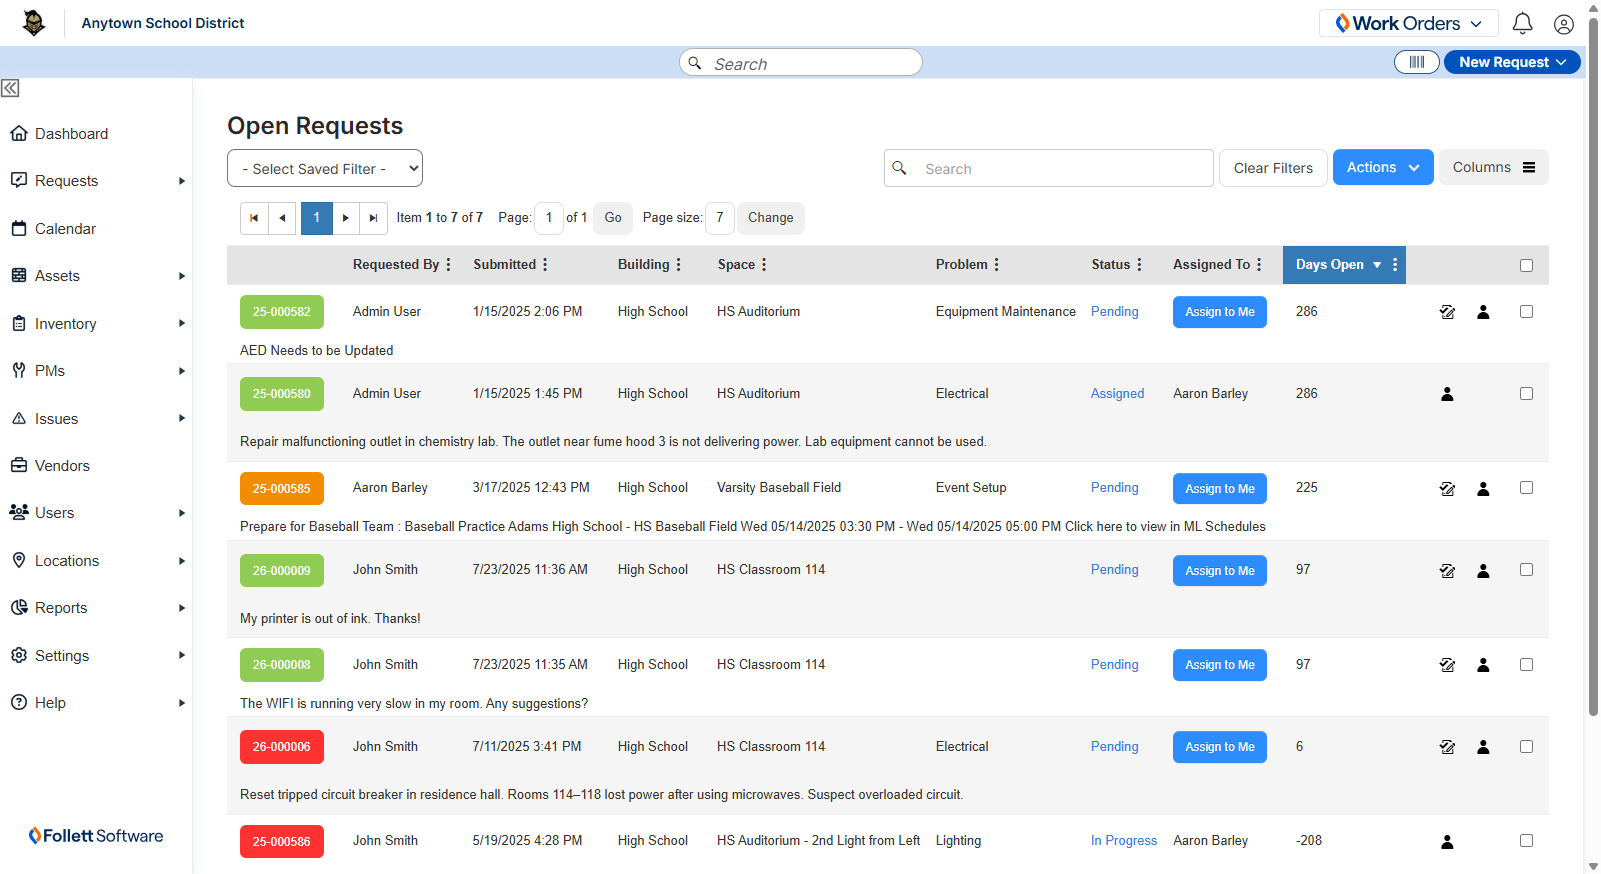Click the Change page size button
This screenshot has width=1601, height=874.
click(x=770, y=218)
